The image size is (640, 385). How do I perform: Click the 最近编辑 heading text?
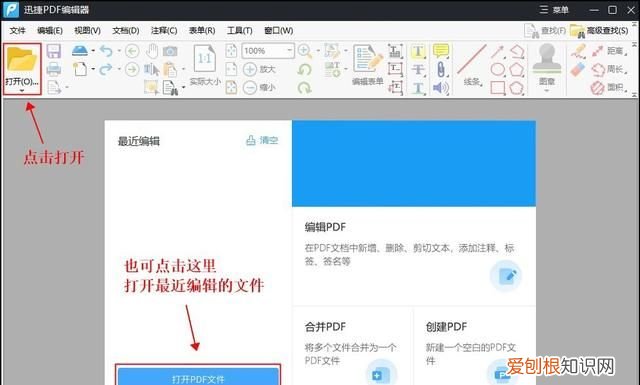(x=139, y=142)
